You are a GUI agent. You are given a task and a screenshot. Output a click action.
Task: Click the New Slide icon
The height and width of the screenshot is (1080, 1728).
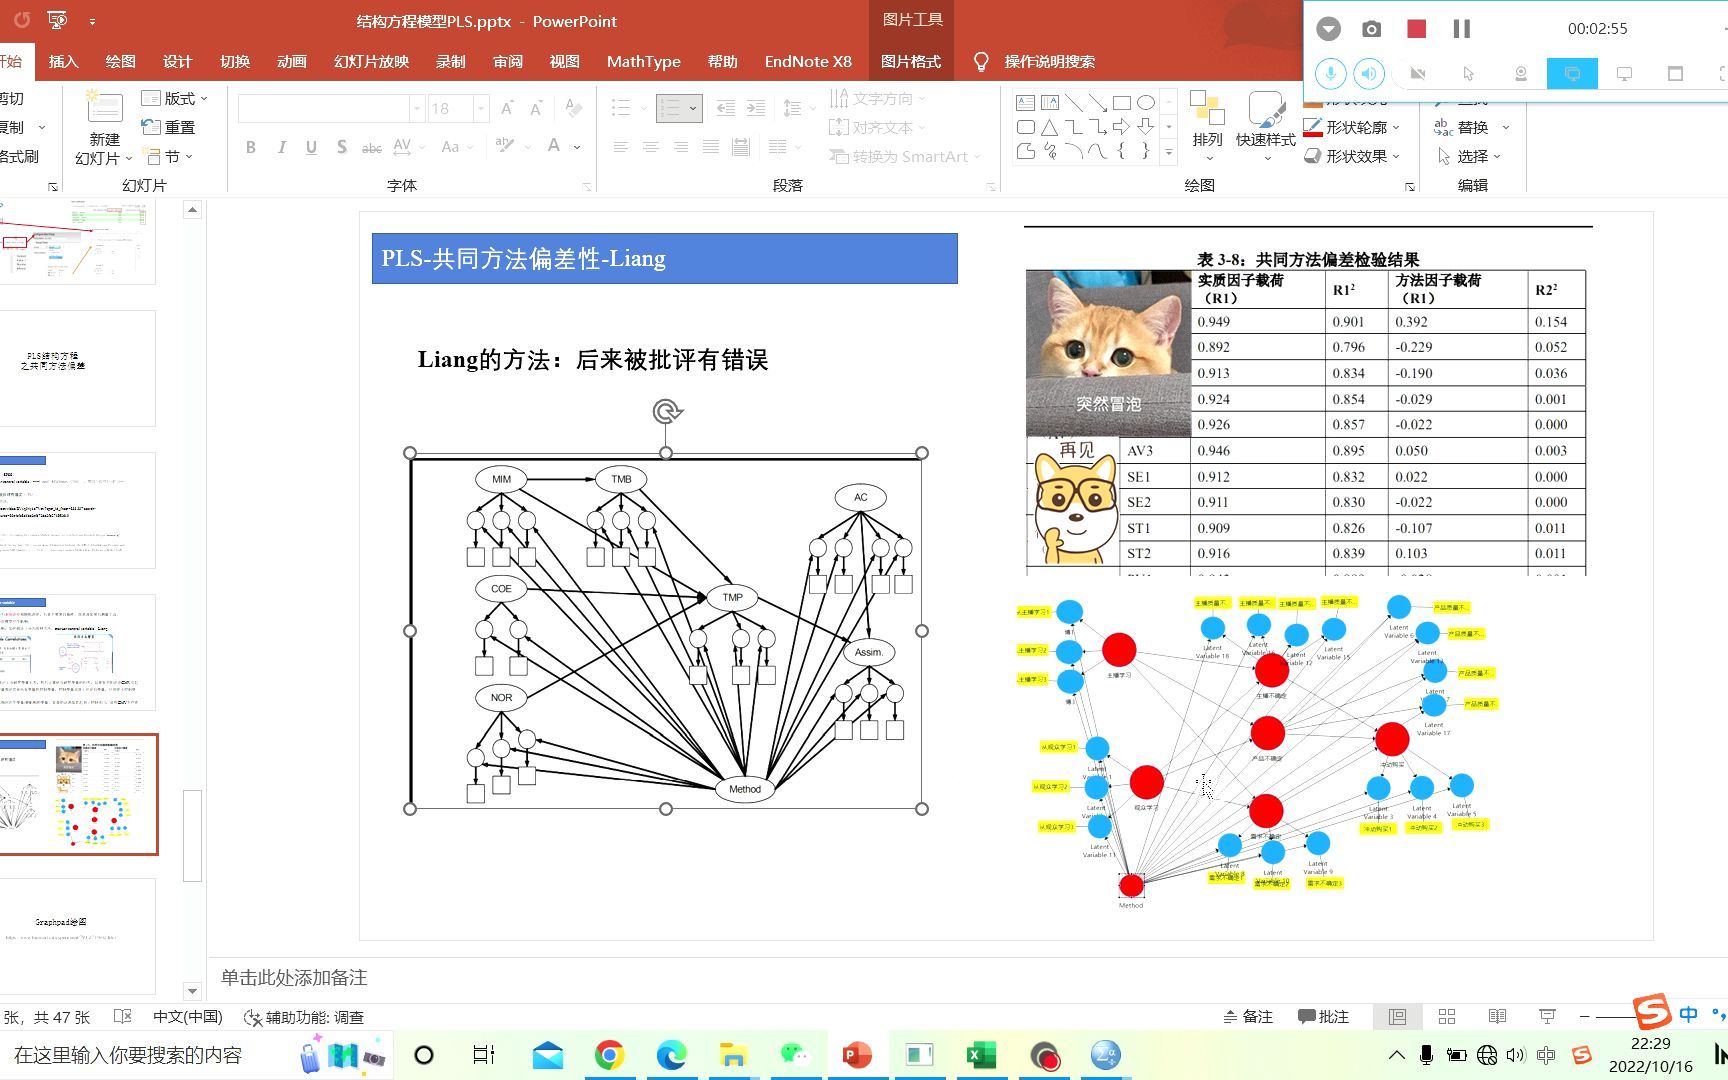[x=104, y=109]
